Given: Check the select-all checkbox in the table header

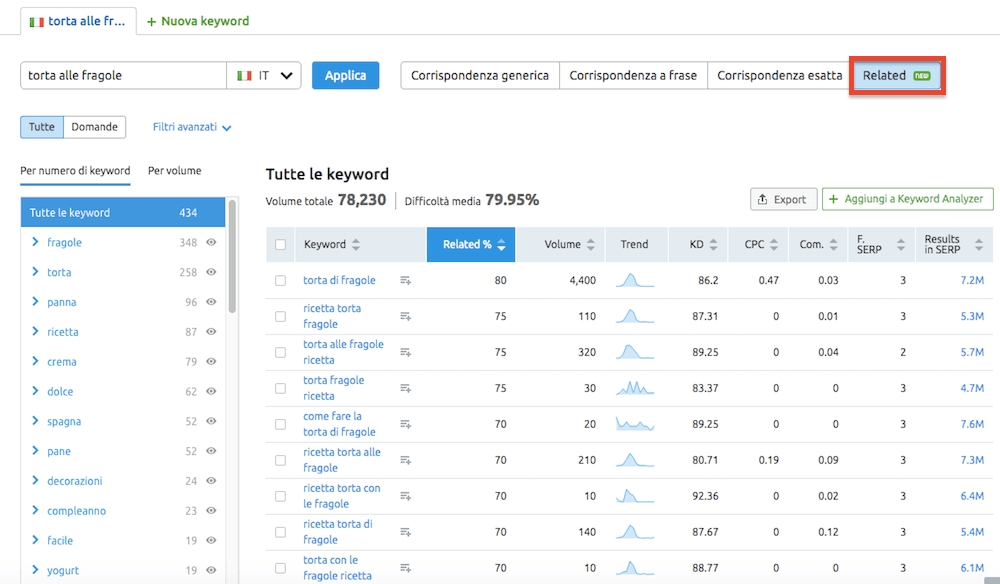Looking at the screenshot, I should point(281,244).
